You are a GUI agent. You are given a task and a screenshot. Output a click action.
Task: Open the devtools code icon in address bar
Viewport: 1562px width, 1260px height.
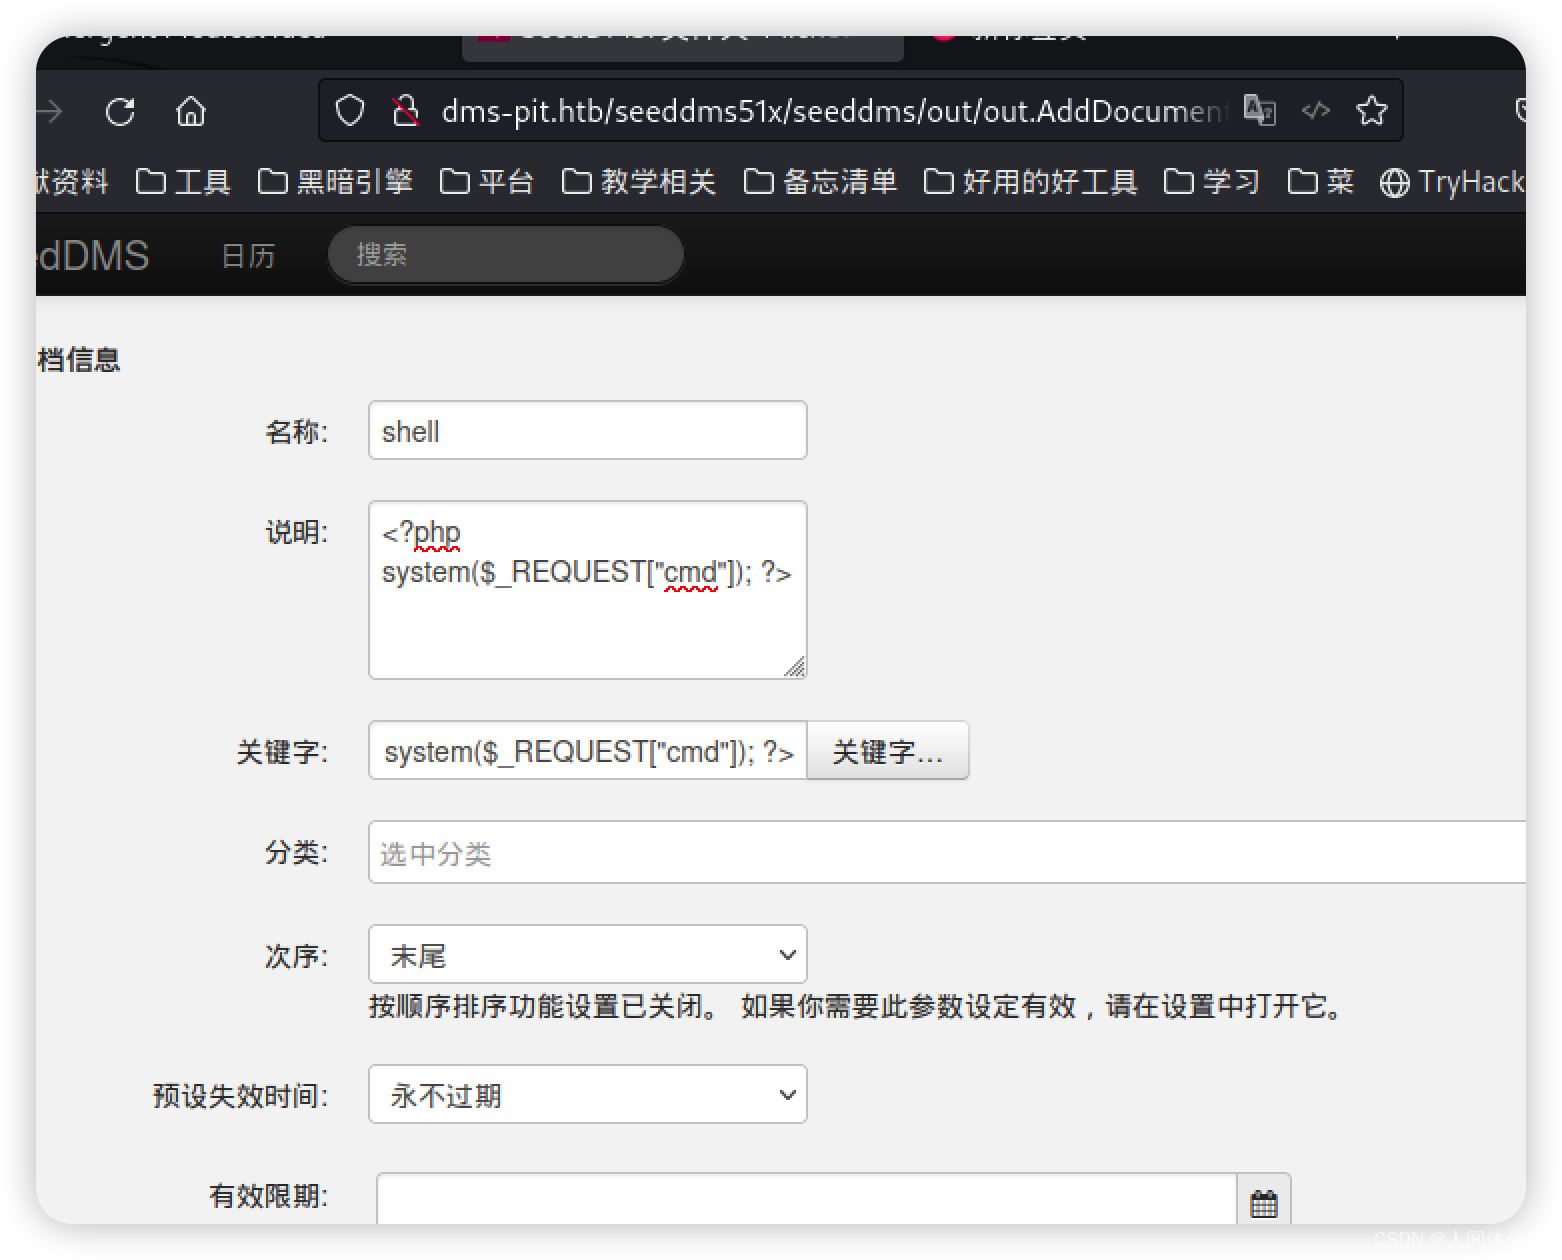1316,110
